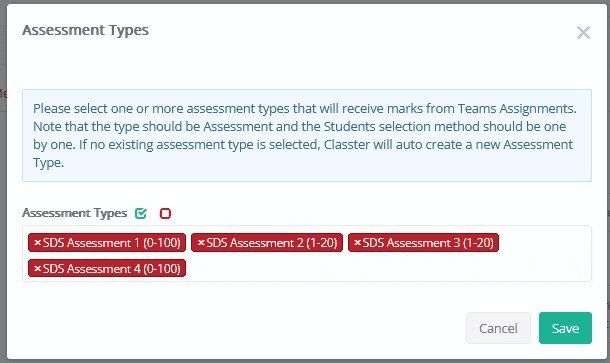The width and height of the screenshot is (610, 363).
Task: Click the Assessment Types dialog title
Action: point(86,30)
